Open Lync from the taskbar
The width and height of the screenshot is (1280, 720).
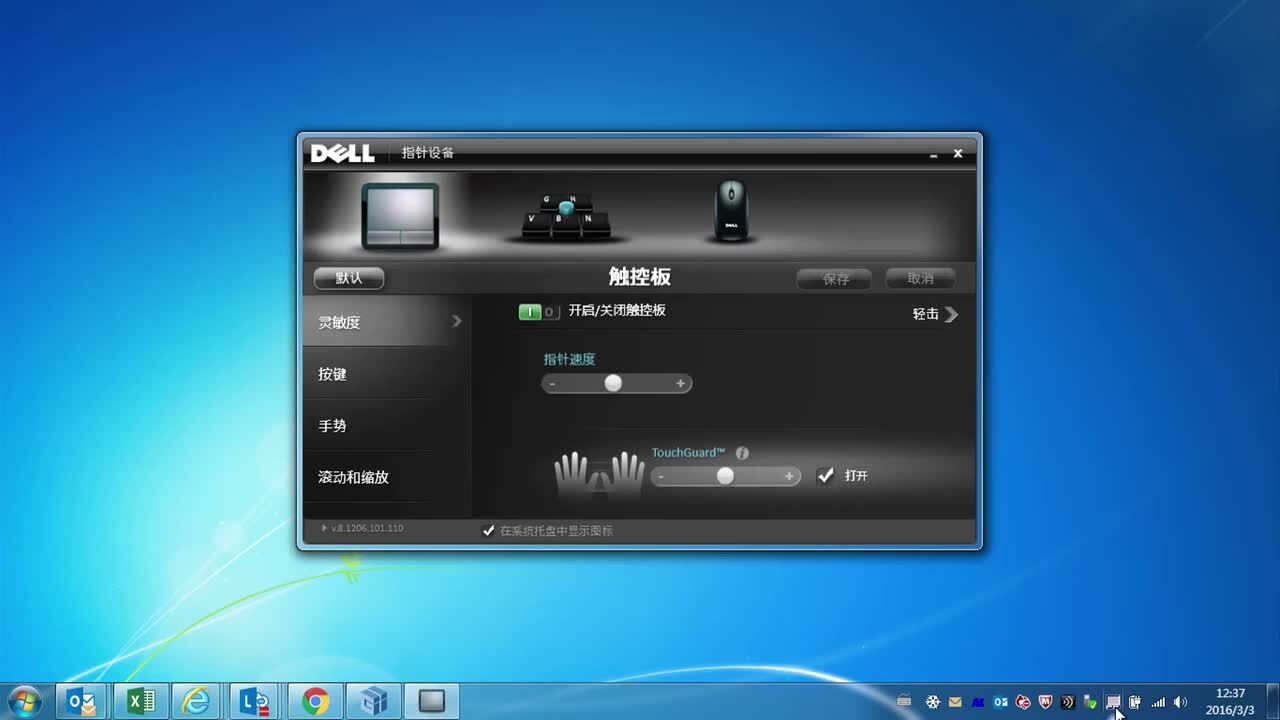click(256, 702)
